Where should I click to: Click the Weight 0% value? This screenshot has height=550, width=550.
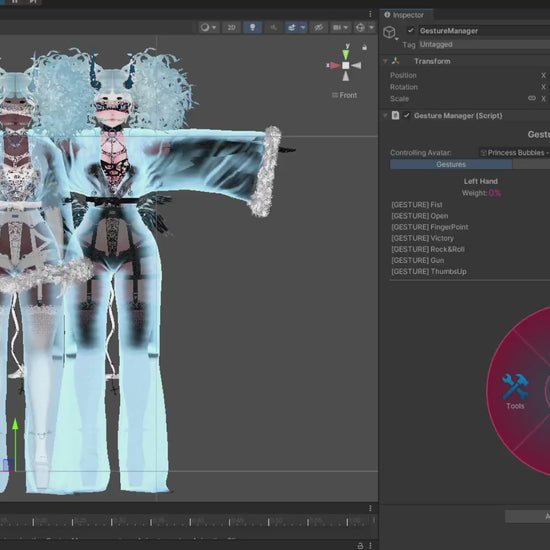(495, 193)
